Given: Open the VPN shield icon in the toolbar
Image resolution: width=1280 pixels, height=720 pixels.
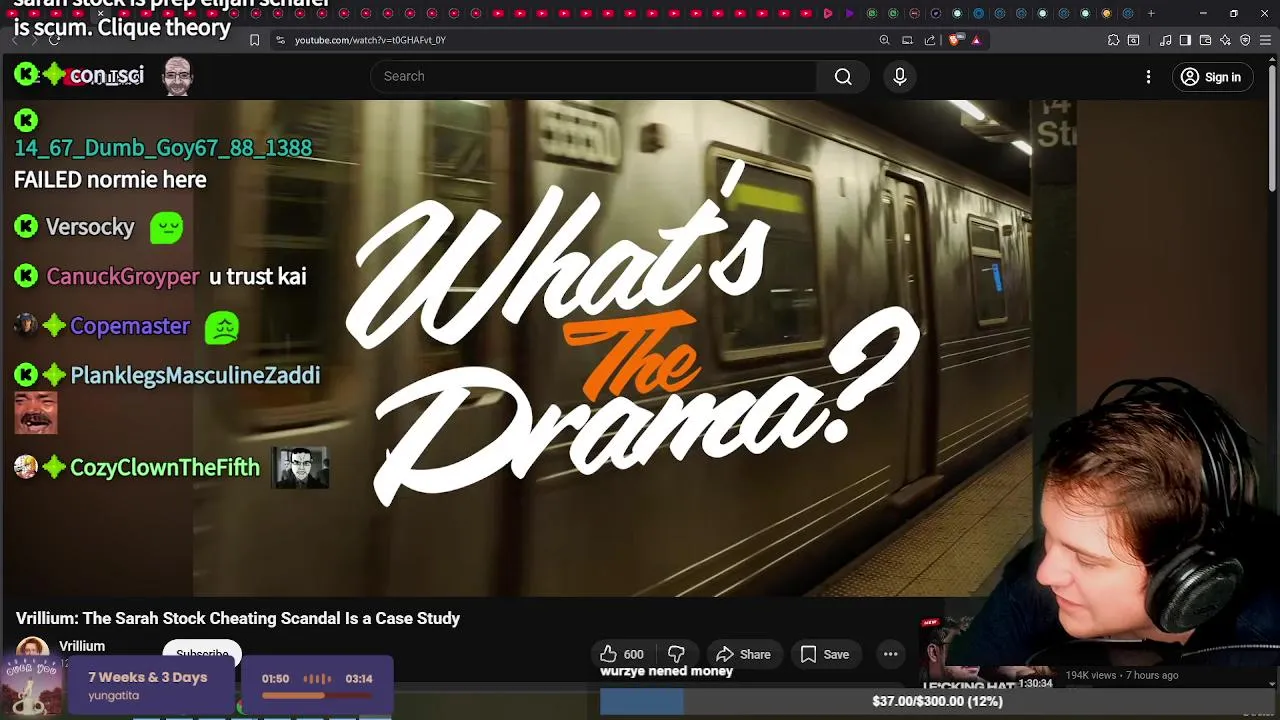Looking at the screenshot, I should click(1245, 40).
